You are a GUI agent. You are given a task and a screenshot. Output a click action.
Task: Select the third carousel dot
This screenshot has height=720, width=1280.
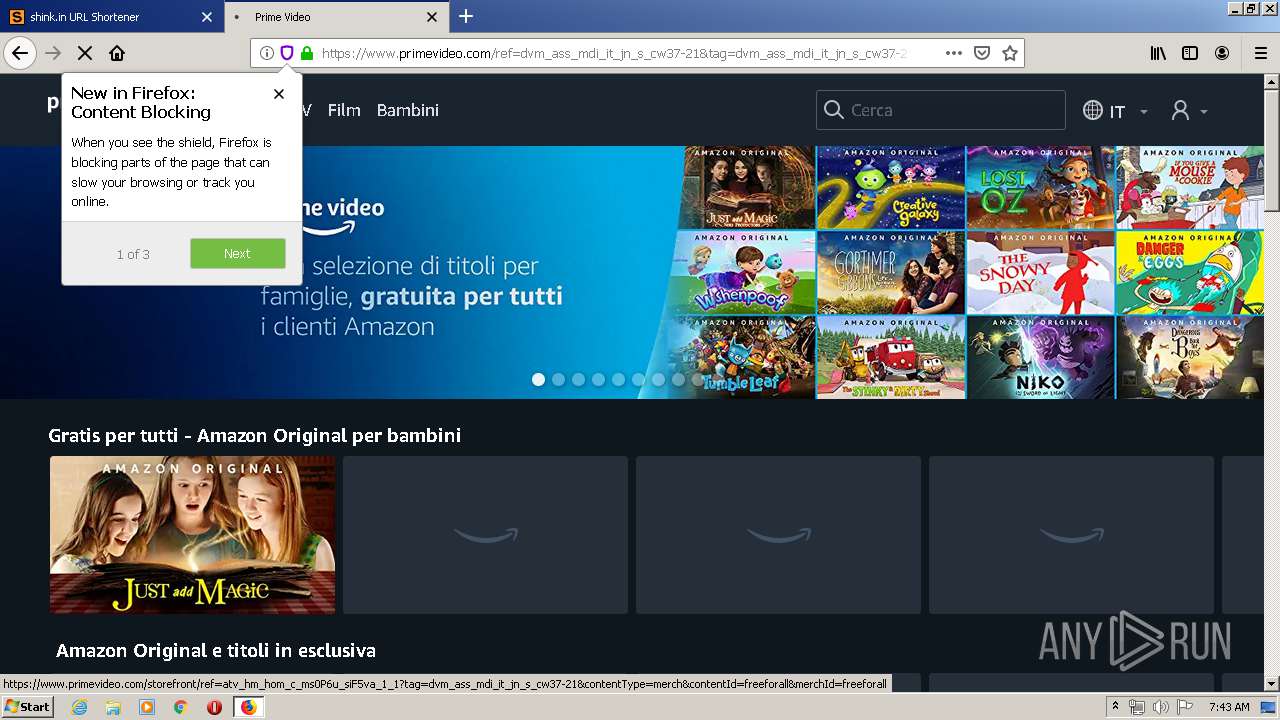(579, 379)
